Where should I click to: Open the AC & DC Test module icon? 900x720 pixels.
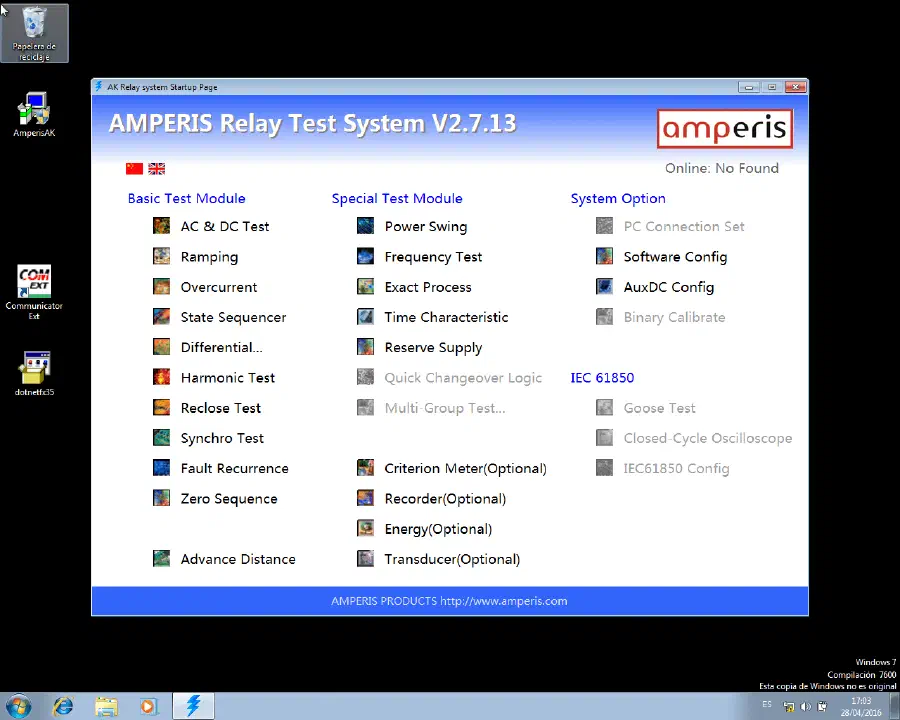(161, 226)
